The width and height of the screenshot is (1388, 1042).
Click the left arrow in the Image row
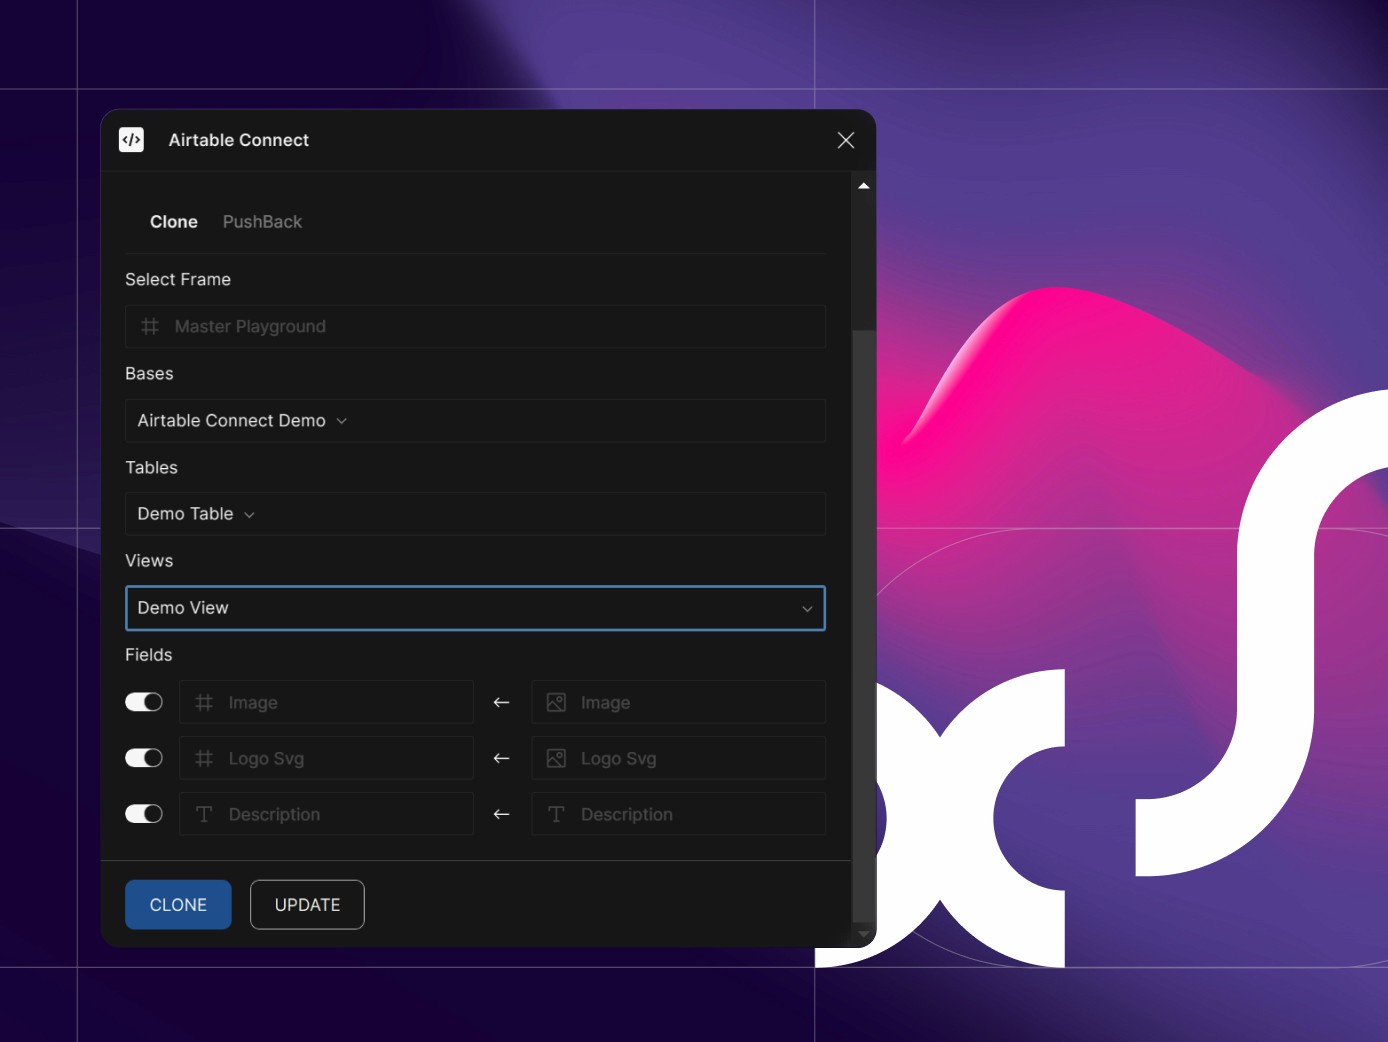(502, 703)
